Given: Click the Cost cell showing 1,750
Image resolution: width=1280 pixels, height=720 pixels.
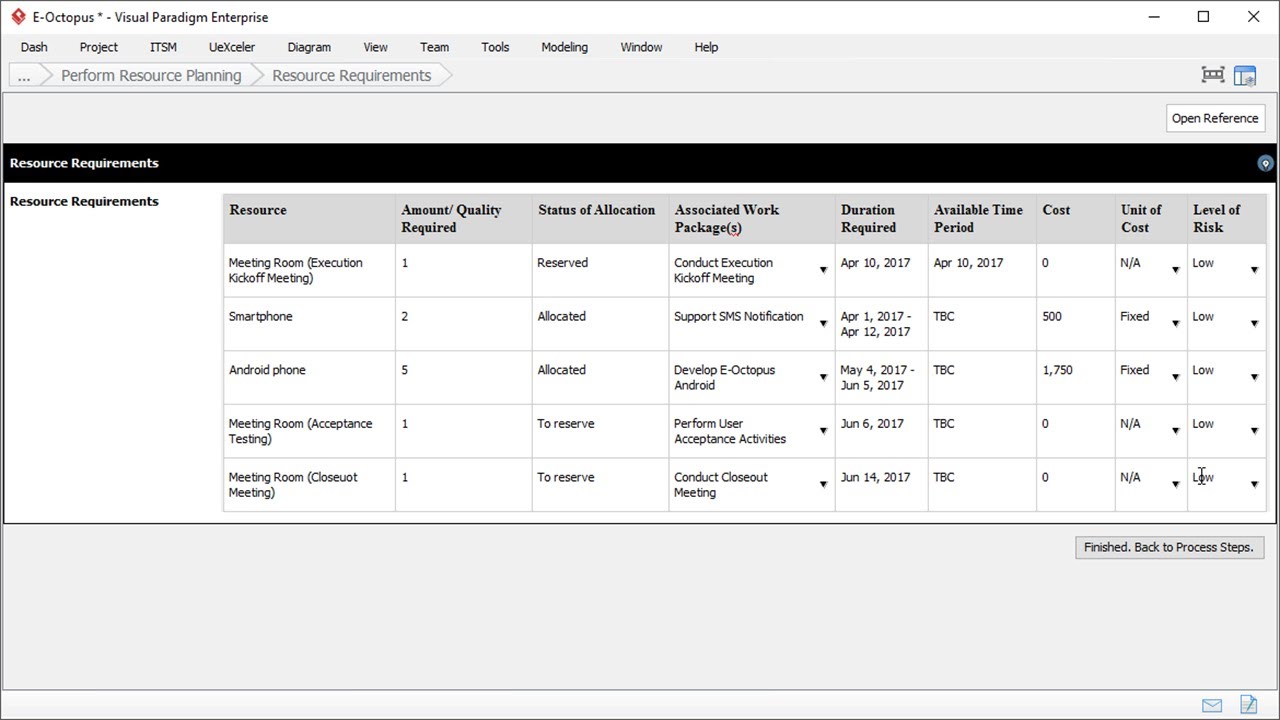Looking at the screenshot, I should (1057, 370).
